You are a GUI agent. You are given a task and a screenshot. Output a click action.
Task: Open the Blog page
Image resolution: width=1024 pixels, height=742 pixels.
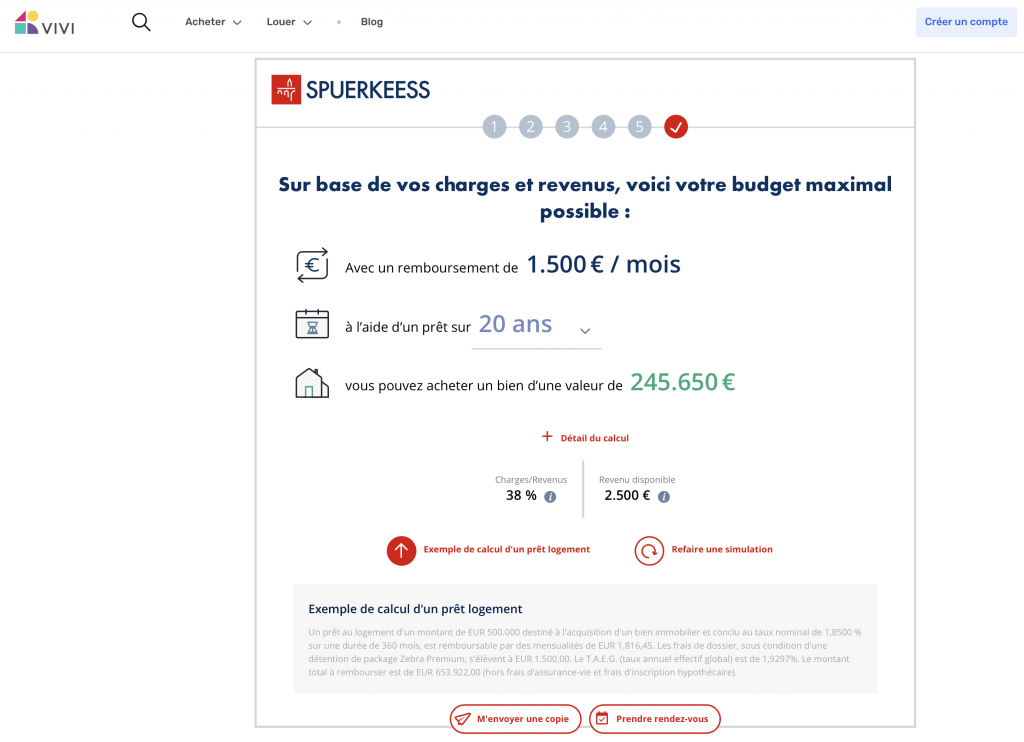372,22
